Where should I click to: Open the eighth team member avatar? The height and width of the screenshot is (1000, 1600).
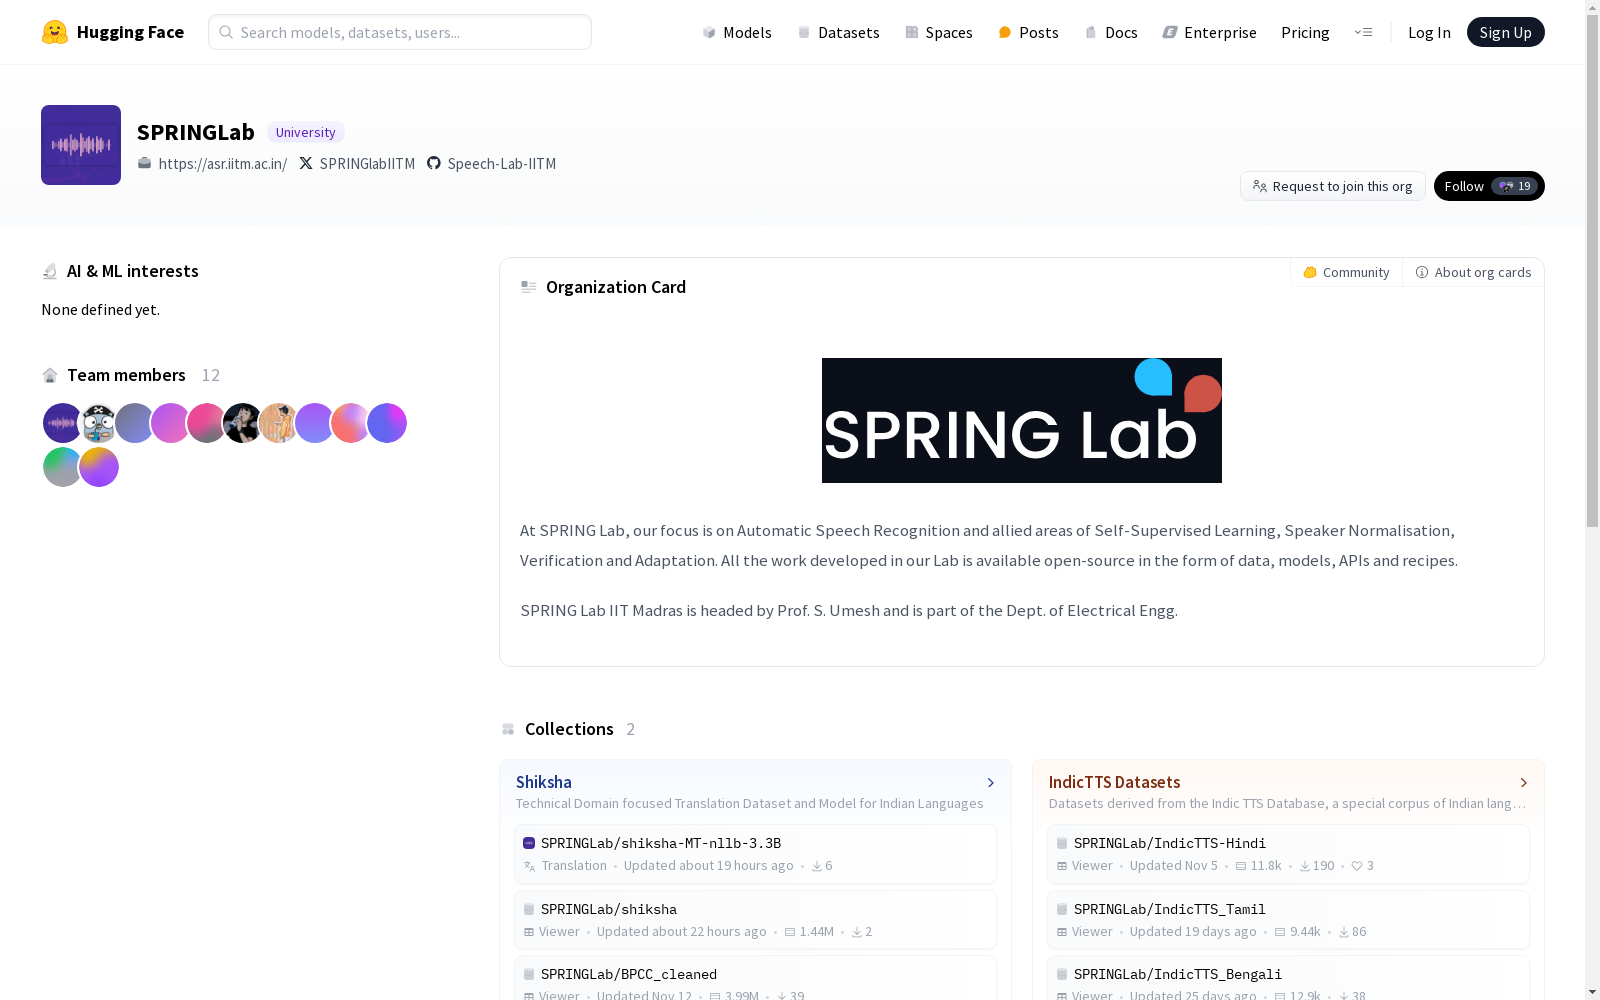[x=314, y=423]
